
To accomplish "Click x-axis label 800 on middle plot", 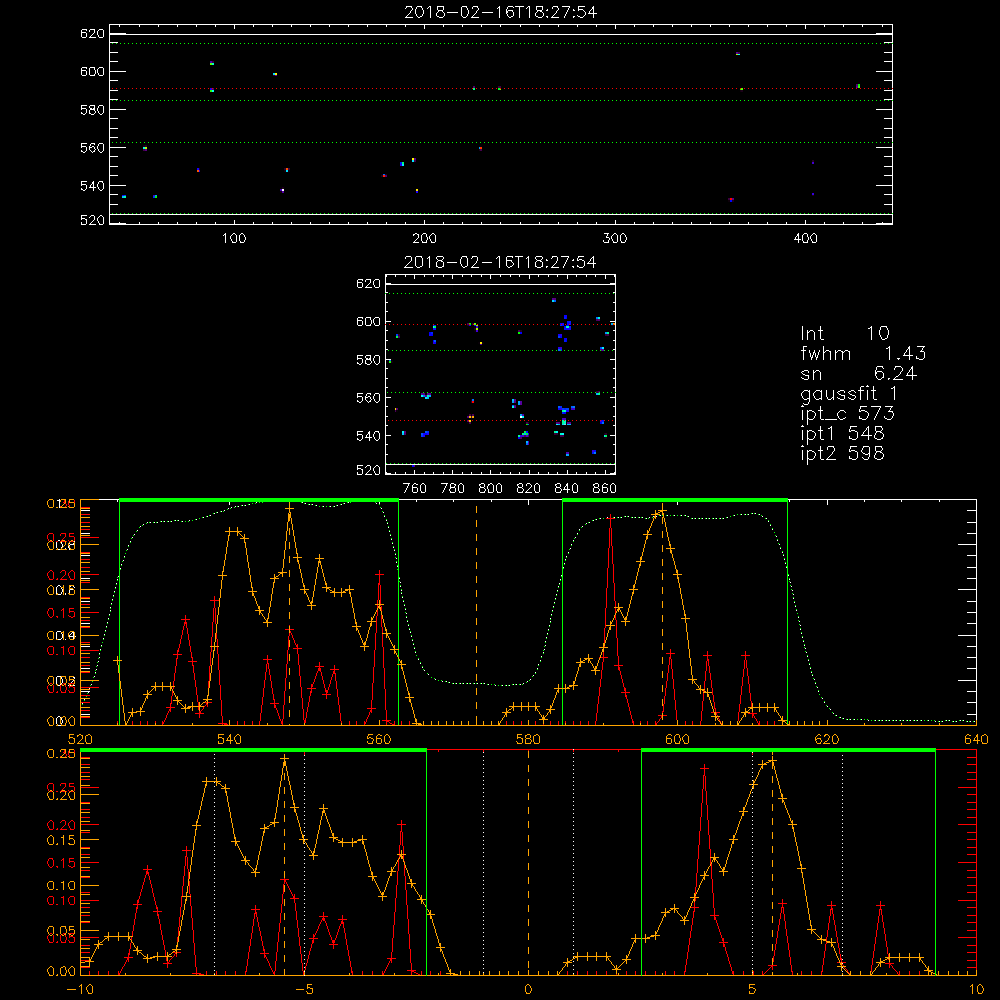I will click(490, 489).
